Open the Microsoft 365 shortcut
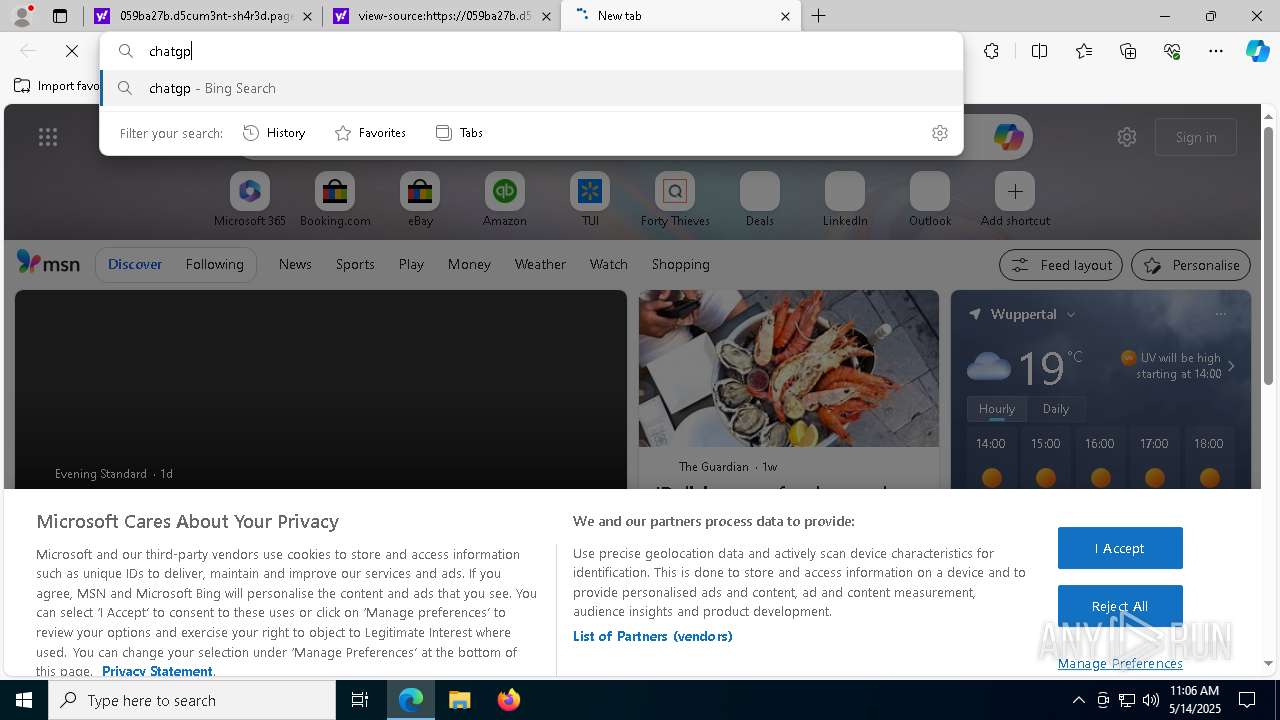 (250, 200)
